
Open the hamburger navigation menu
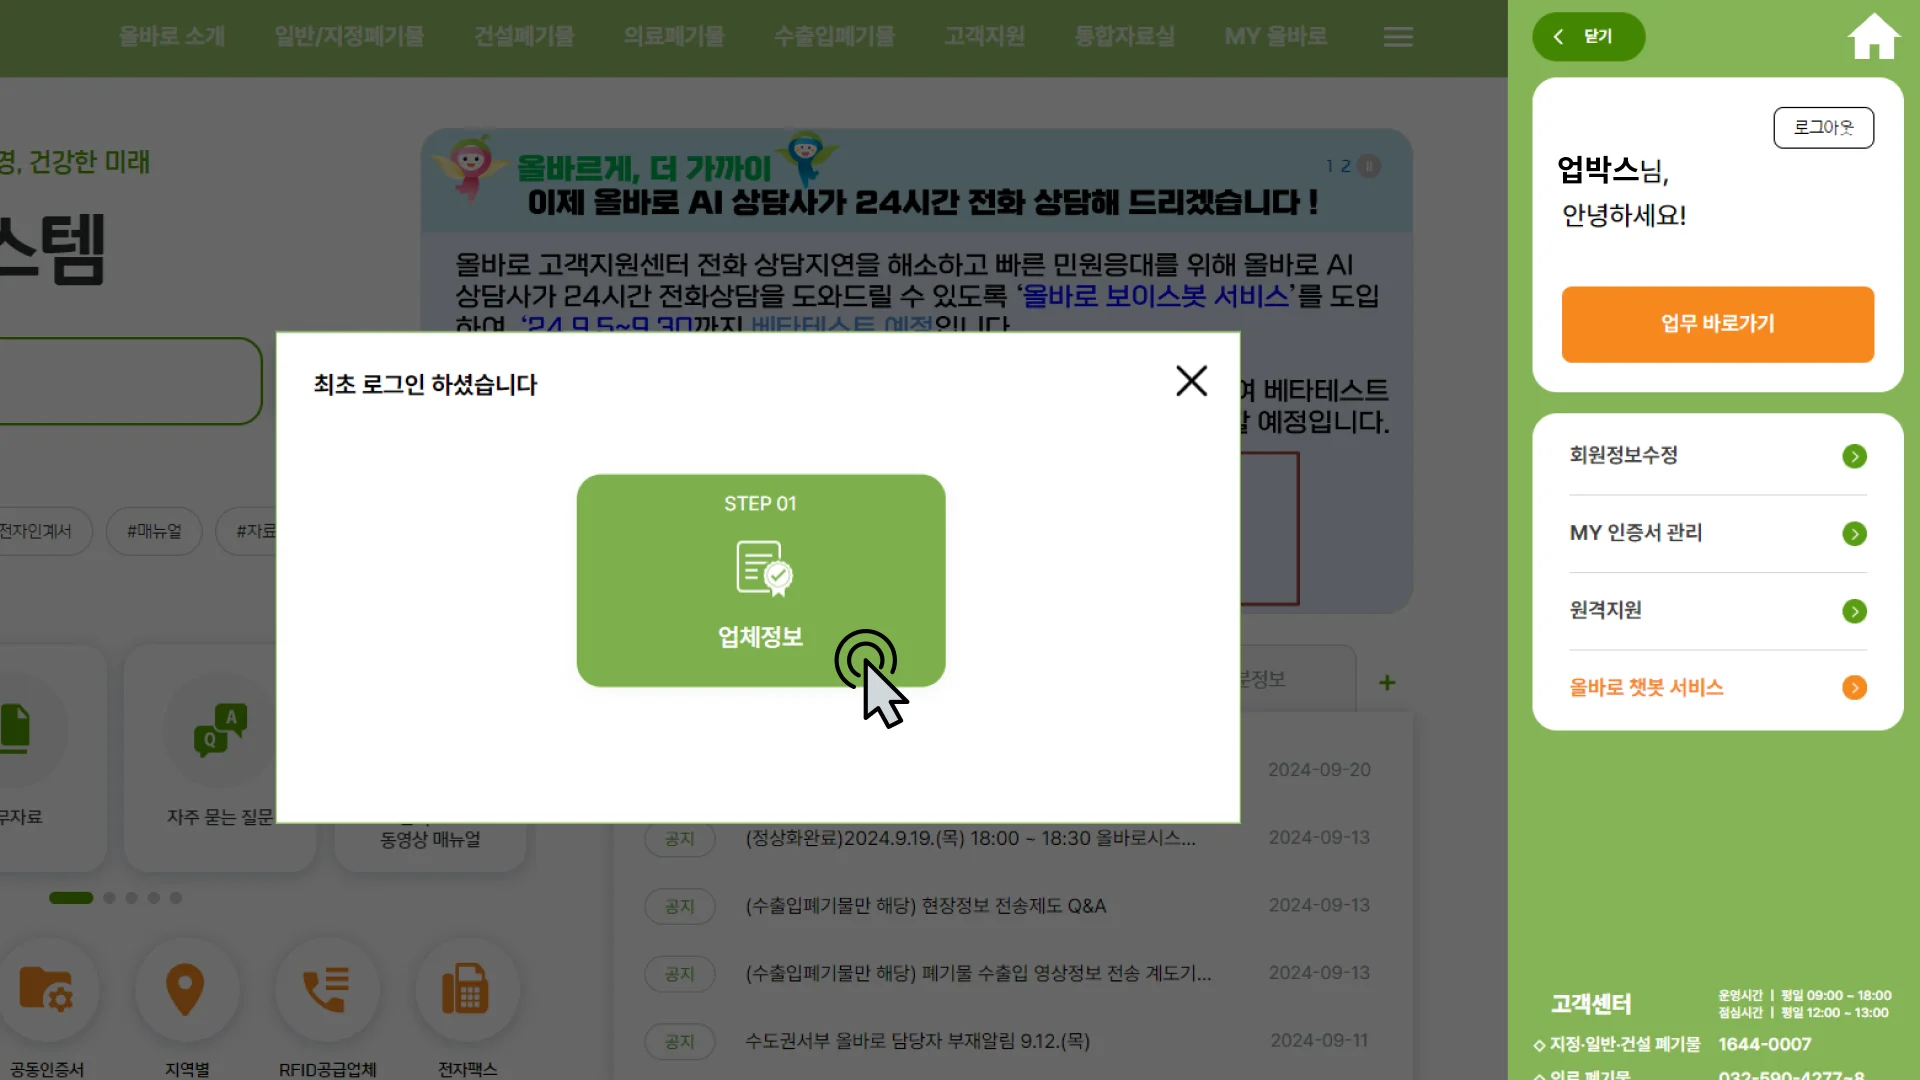pyautogui.click(x=1397, y=37)
